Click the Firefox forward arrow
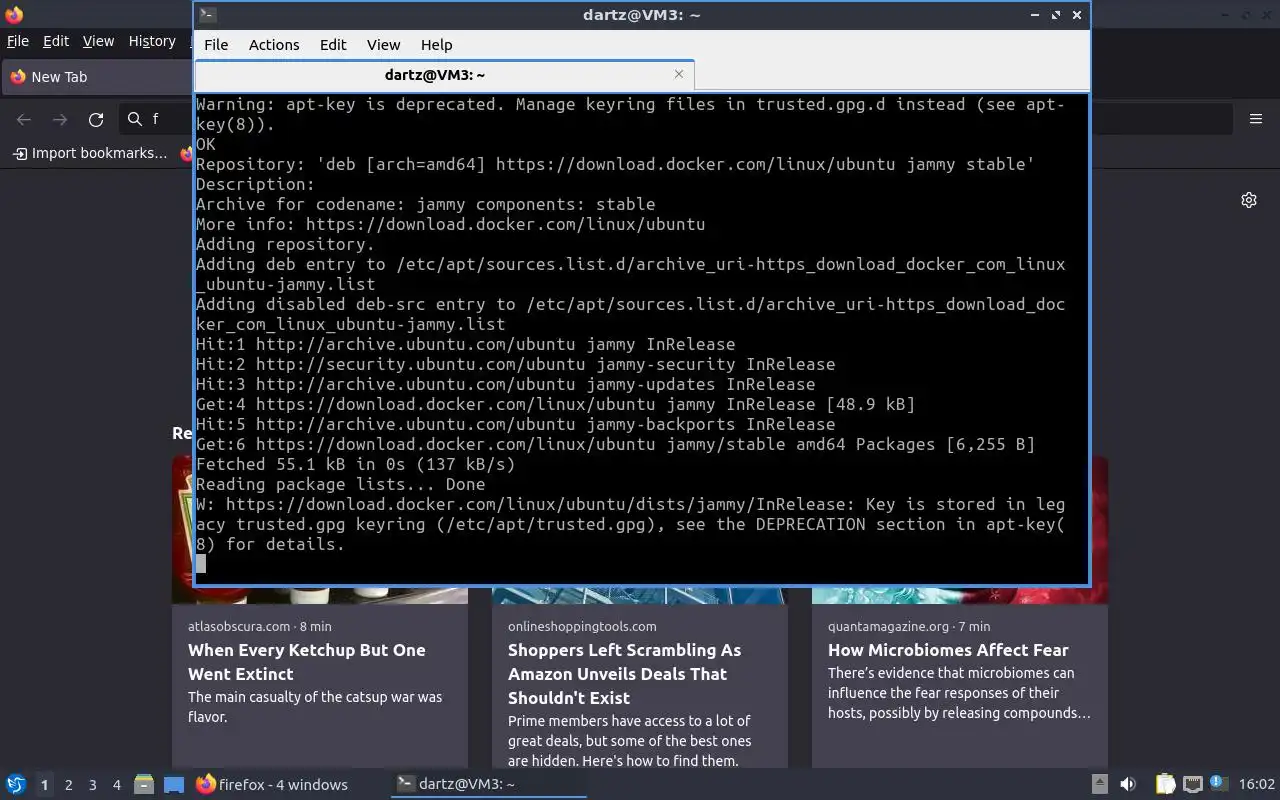 (60, 119)
